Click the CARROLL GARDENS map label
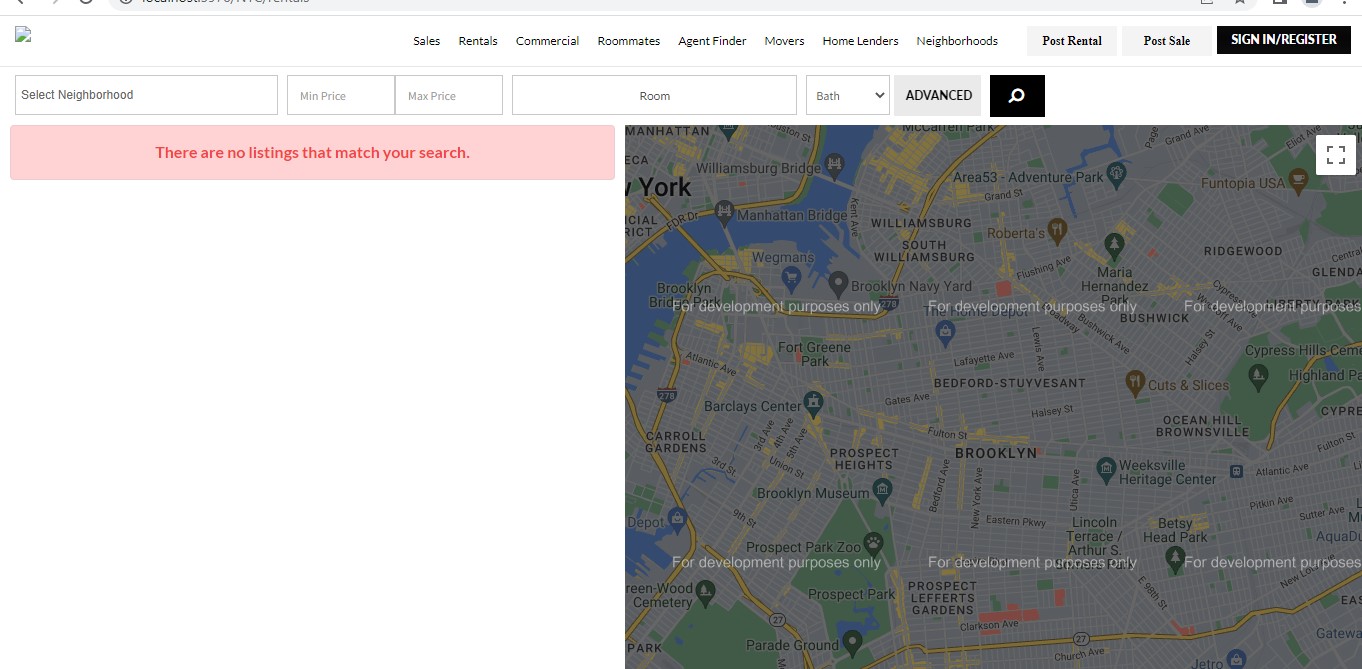The height and width of the screenshot is (669, 1362). (675, 442)
